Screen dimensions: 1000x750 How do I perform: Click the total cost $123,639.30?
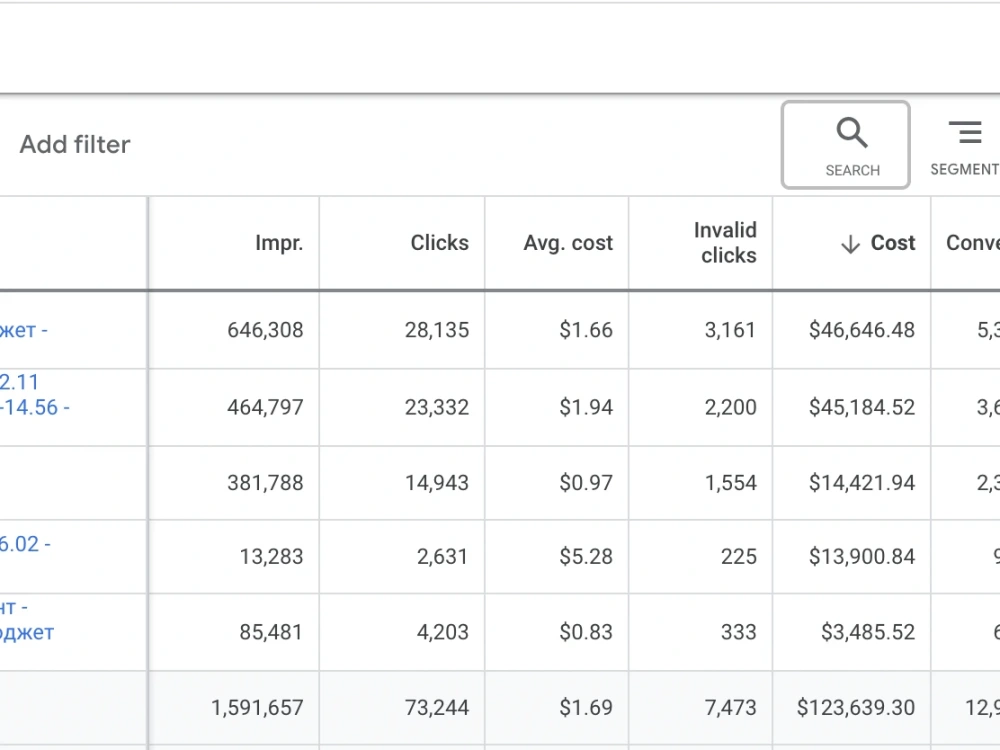[x=856, y=708]
